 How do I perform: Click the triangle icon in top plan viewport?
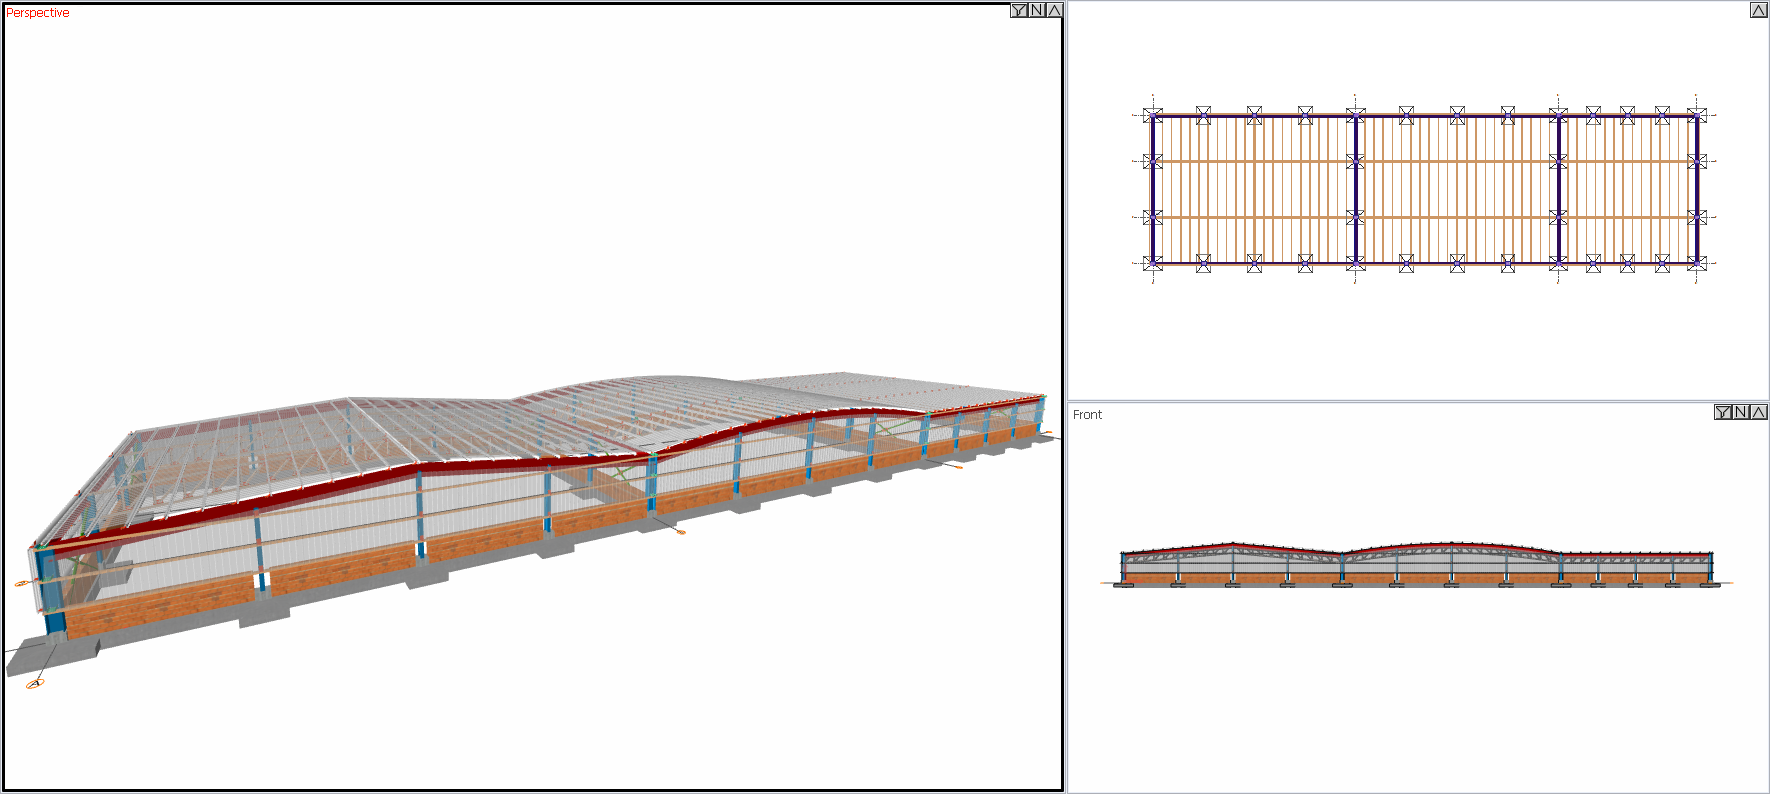coord(1758,10)
